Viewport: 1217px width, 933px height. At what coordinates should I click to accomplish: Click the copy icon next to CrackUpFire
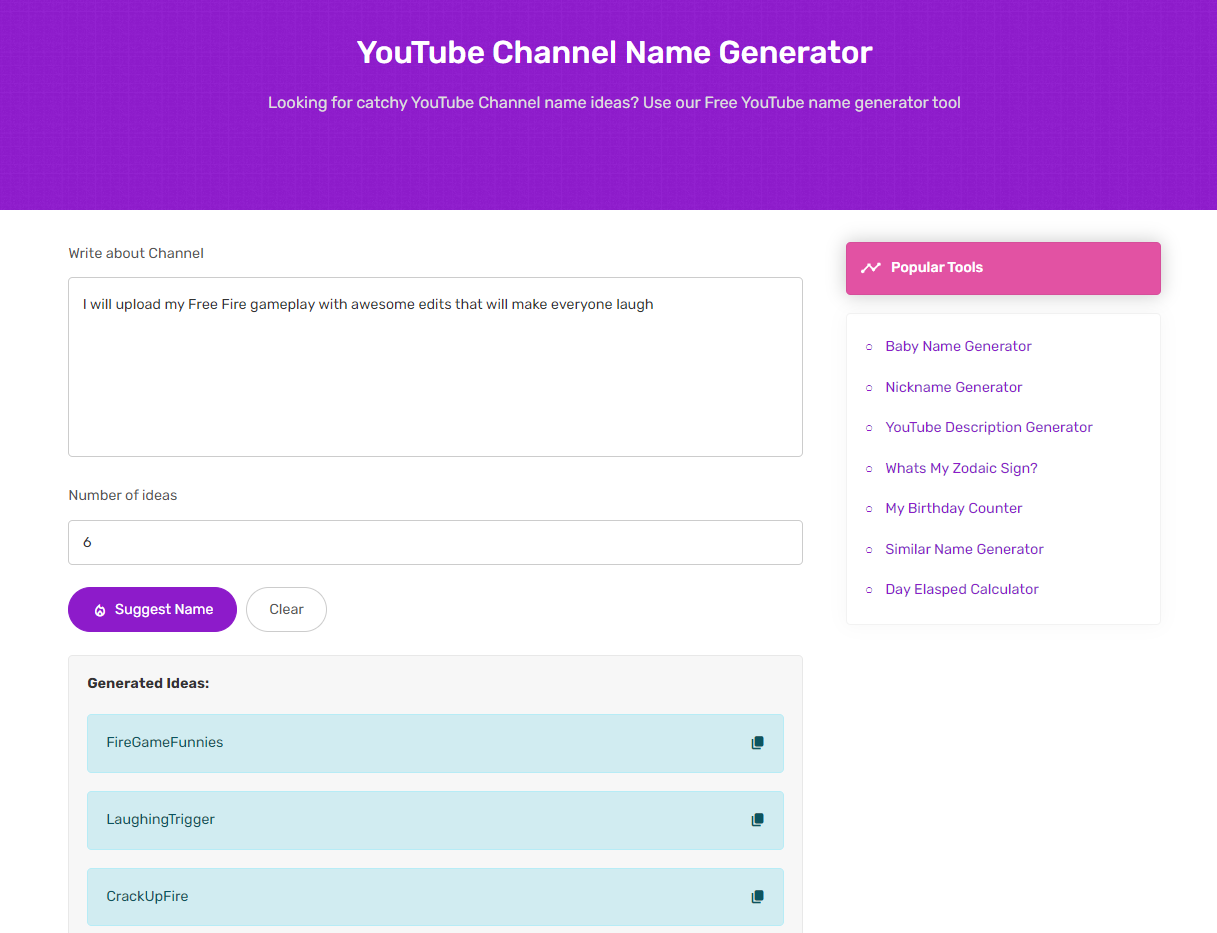pyautogui.click(x=757, y=896)
